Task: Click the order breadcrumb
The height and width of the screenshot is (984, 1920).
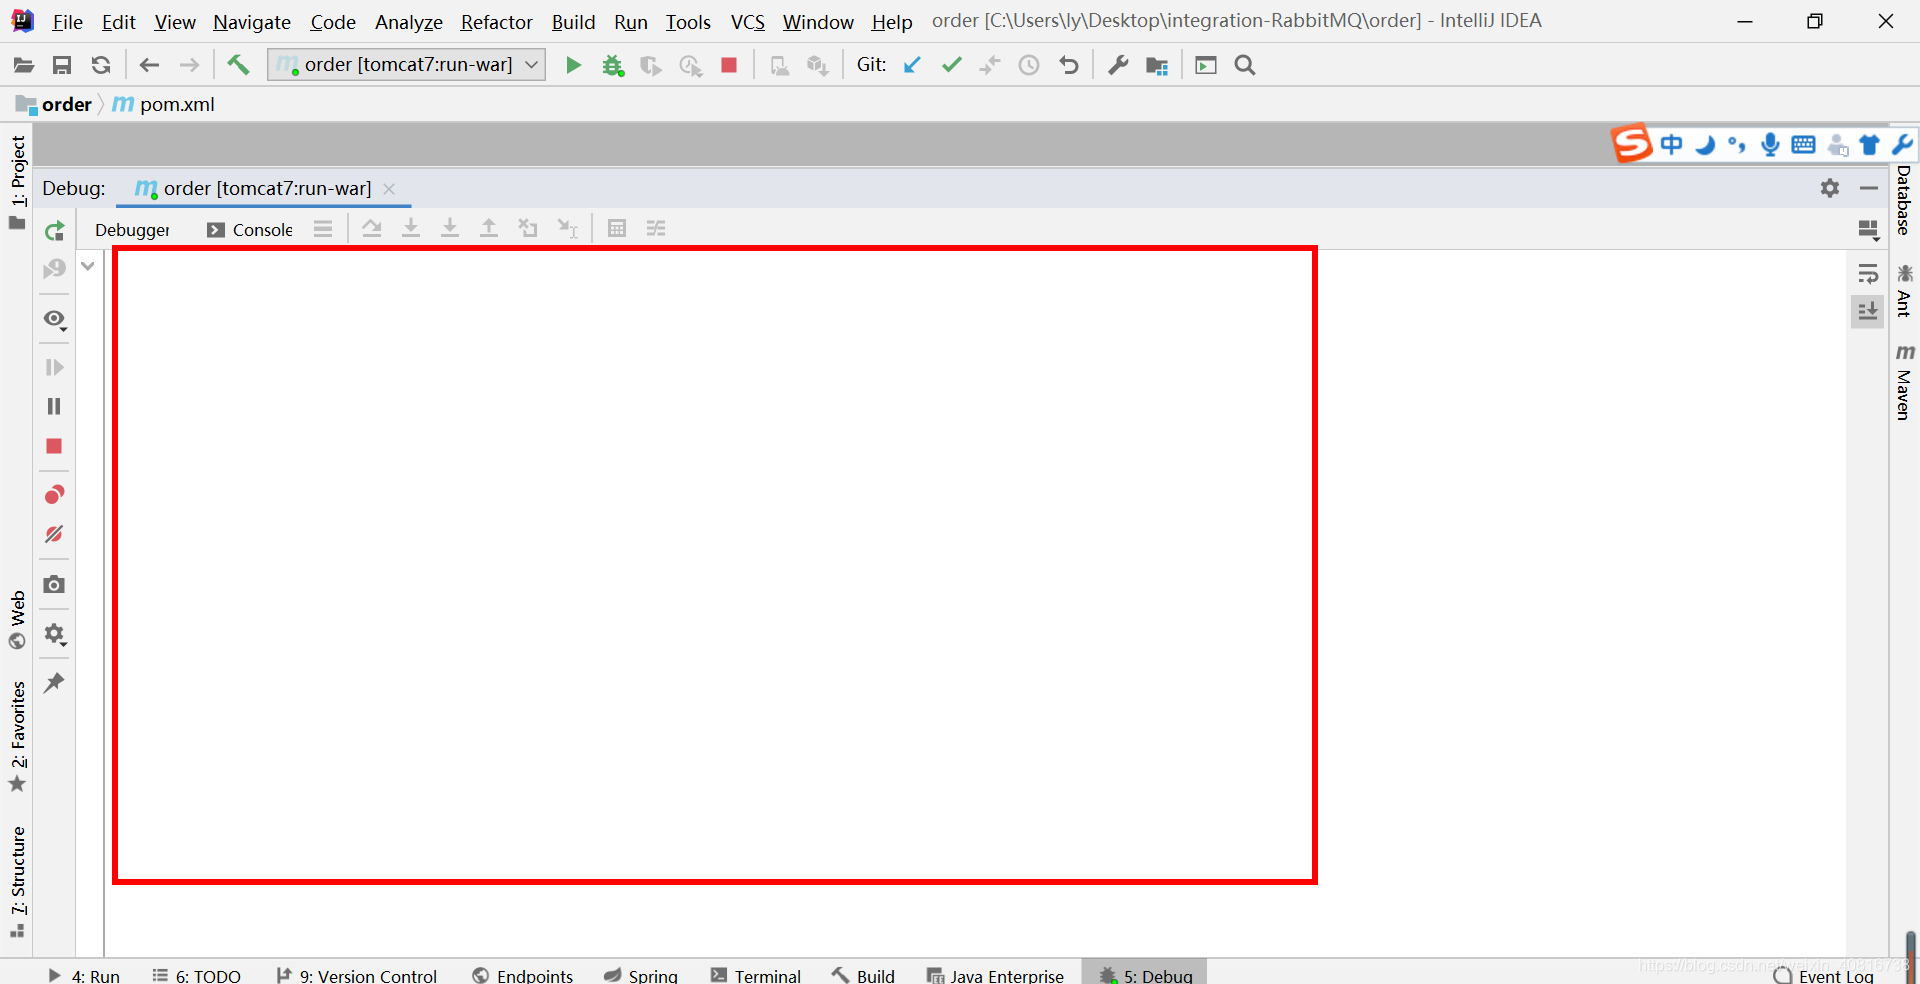Action: coord(54,104)
